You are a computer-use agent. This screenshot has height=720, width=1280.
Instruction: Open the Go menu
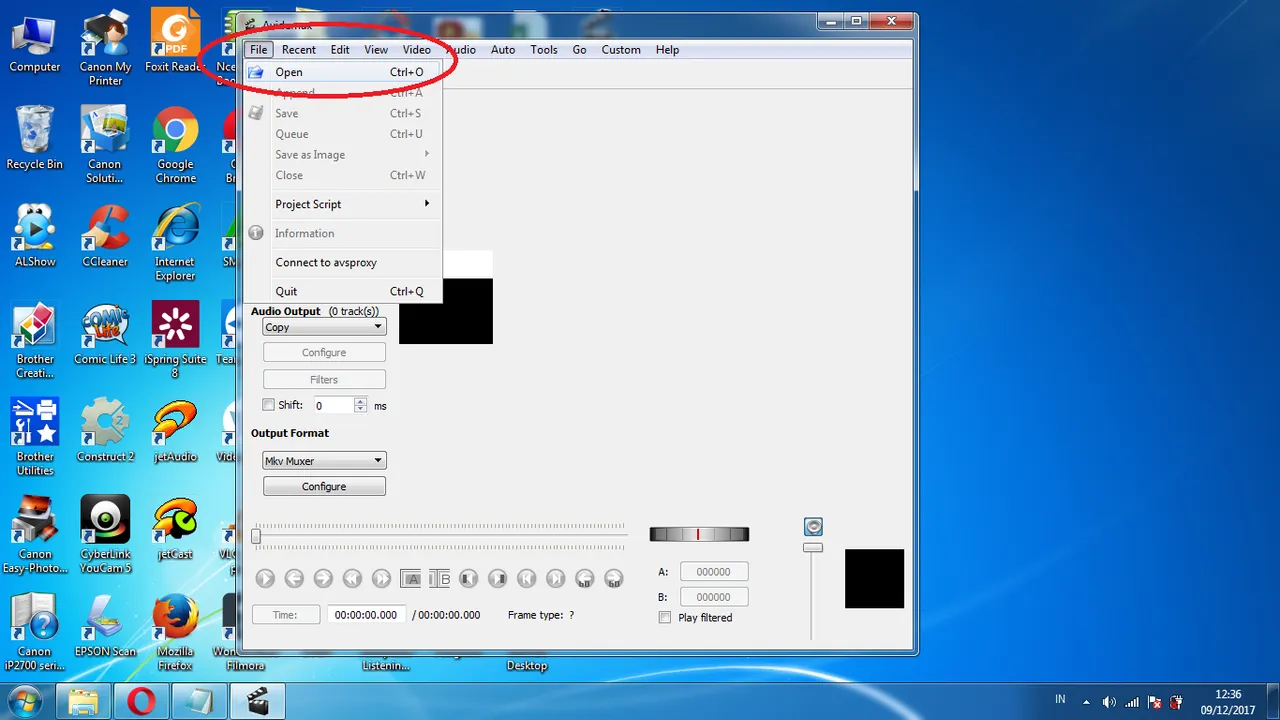pyautogui.click(x=579, y=50)
